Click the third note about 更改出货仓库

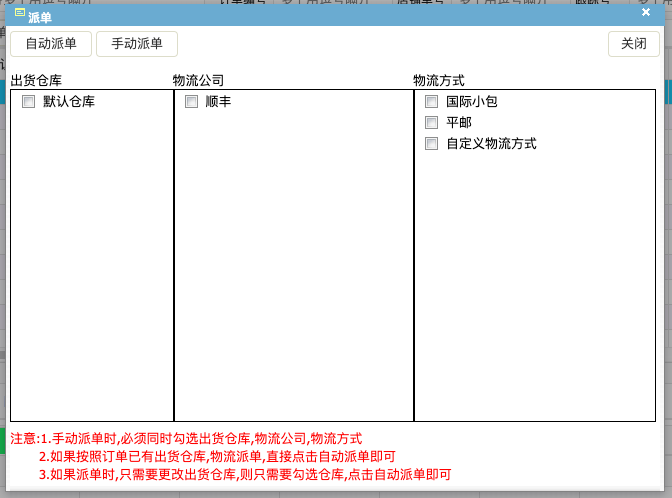(245, 474)
